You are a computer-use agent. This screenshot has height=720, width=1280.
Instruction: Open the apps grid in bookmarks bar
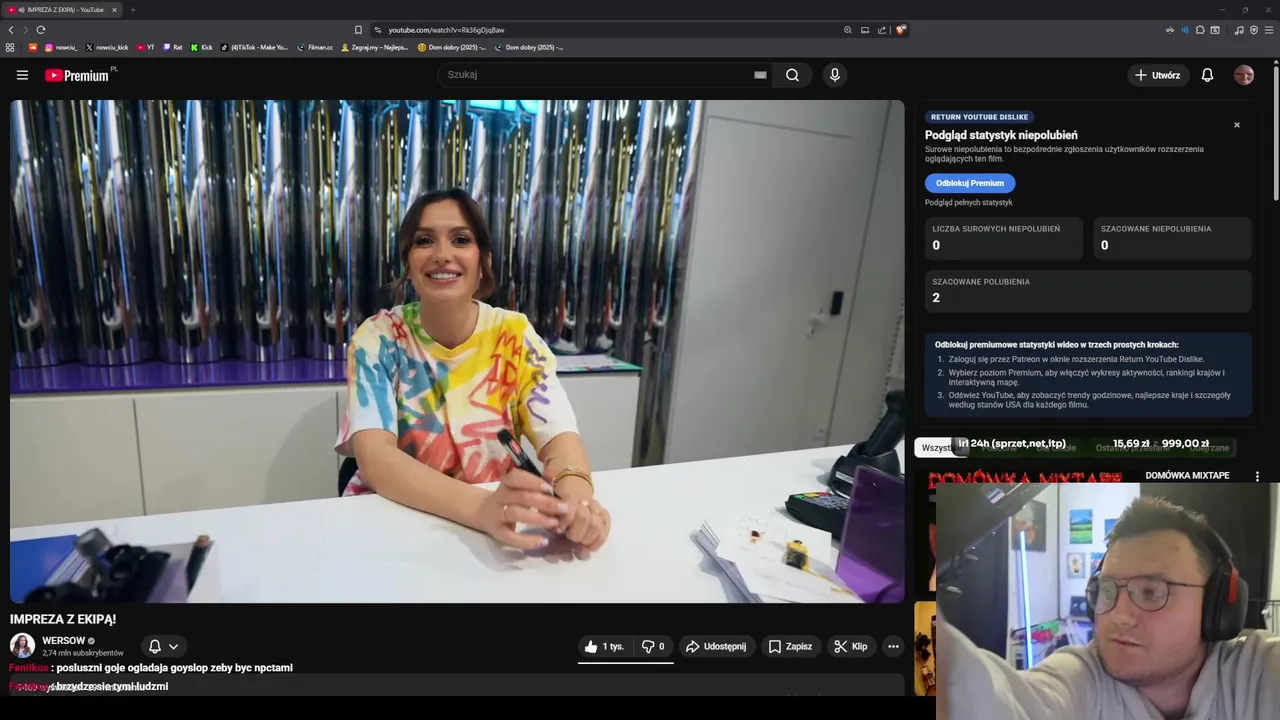[10, 47]
